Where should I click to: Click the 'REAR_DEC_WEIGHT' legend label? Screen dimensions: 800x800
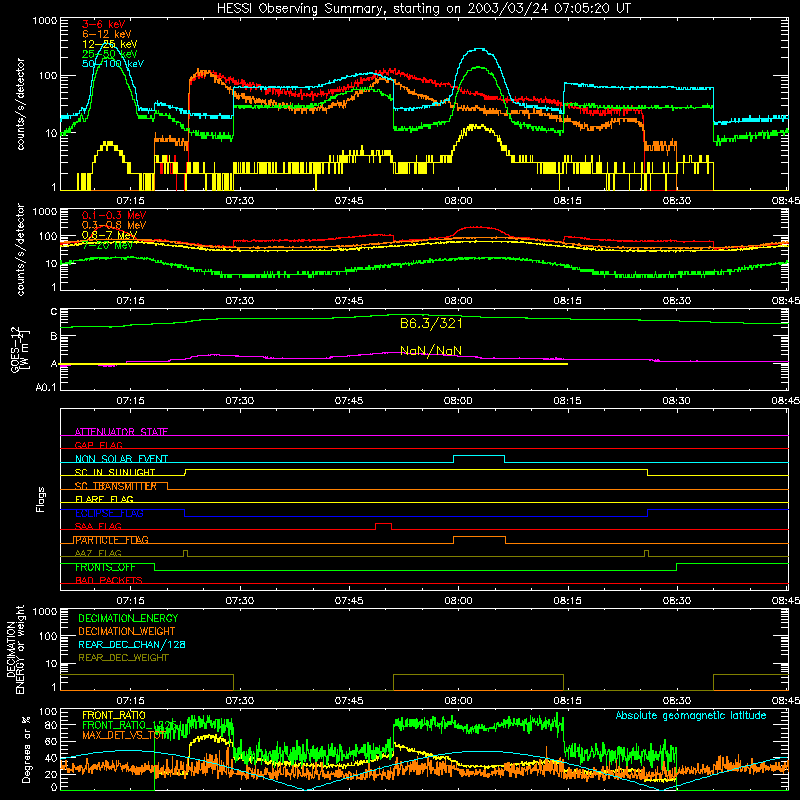pos(123,658)
